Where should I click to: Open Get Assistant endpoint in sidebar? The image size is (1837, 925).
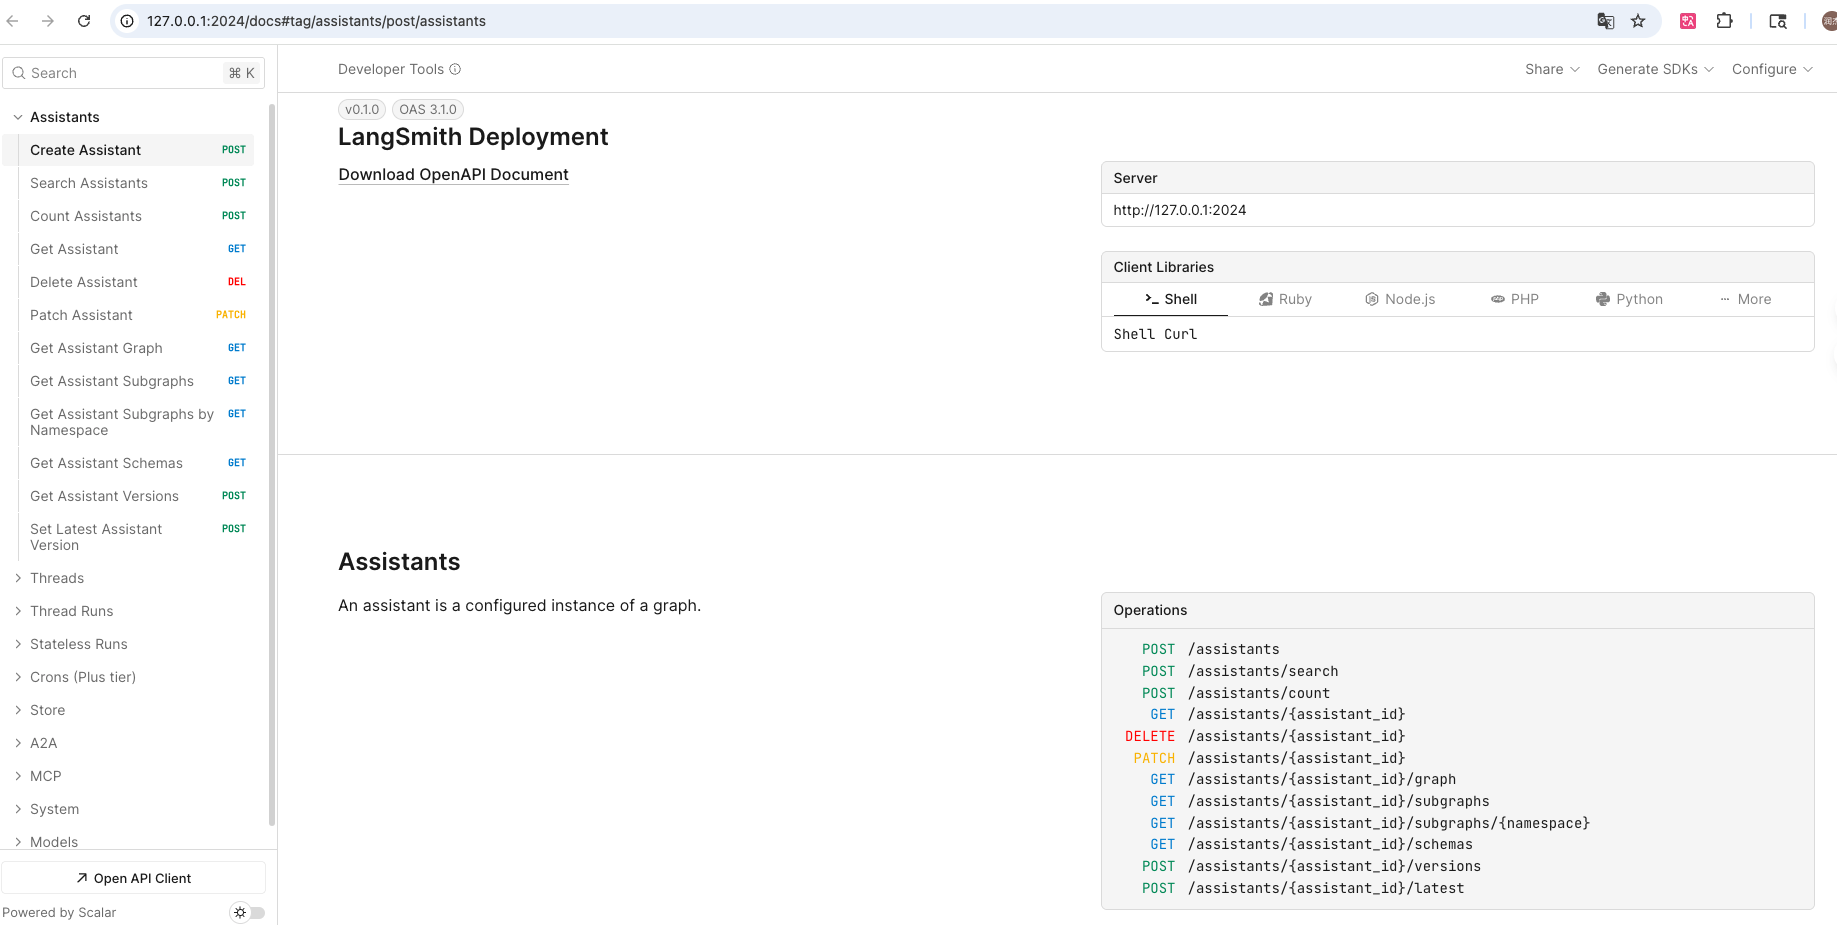[129, 249]
